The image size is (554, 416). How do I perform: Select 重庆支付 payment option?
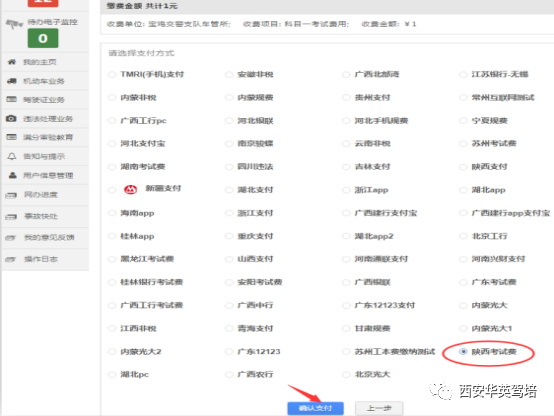pyautogui.click(x=229, y=236)
